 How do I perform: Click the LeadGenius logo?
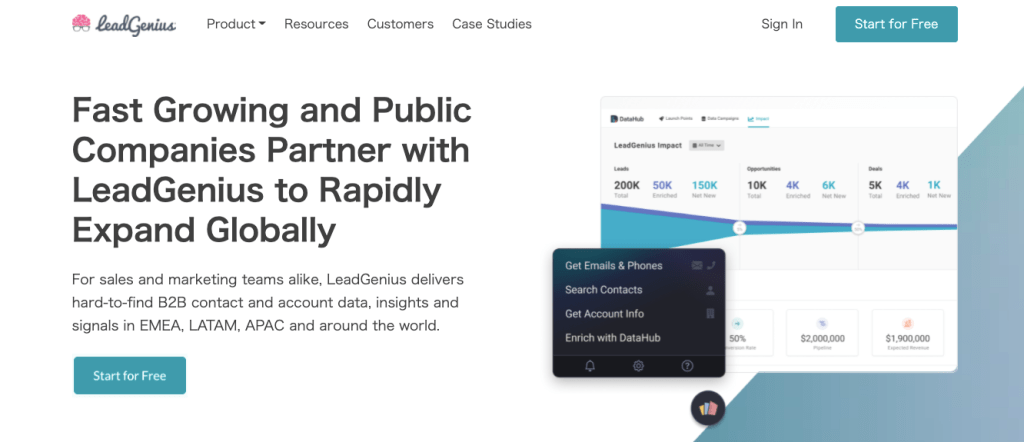tap(123, 24)
